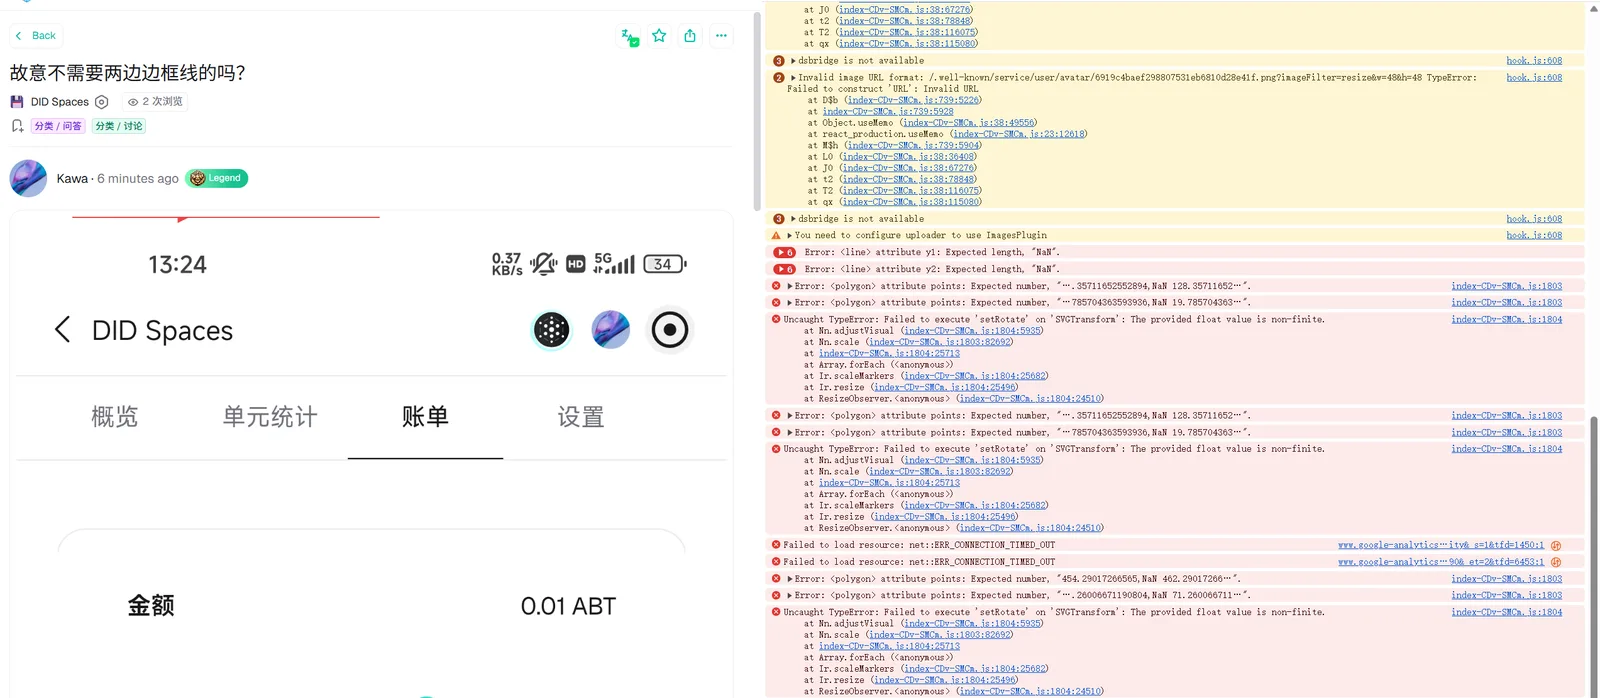The width and height of the screenshot is (1600, 698).
Task: Expand the grouped line y1 error badge
Action: [785, 253]
